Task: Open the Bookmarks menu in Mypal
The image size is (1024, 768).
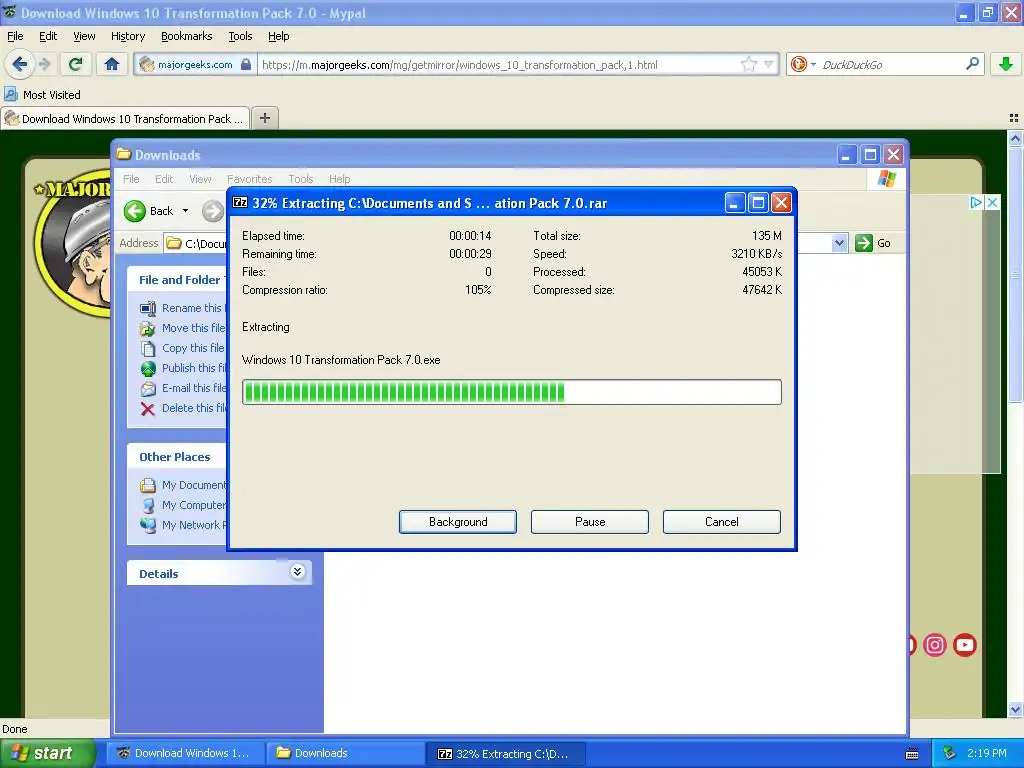Action: coord(186,36)
